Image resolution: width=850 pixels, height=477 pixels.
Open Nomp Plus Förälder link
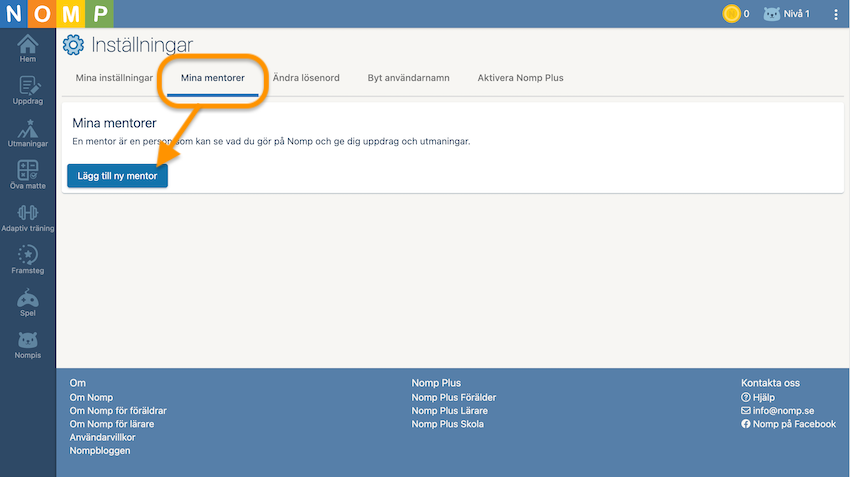coord(454,397)
